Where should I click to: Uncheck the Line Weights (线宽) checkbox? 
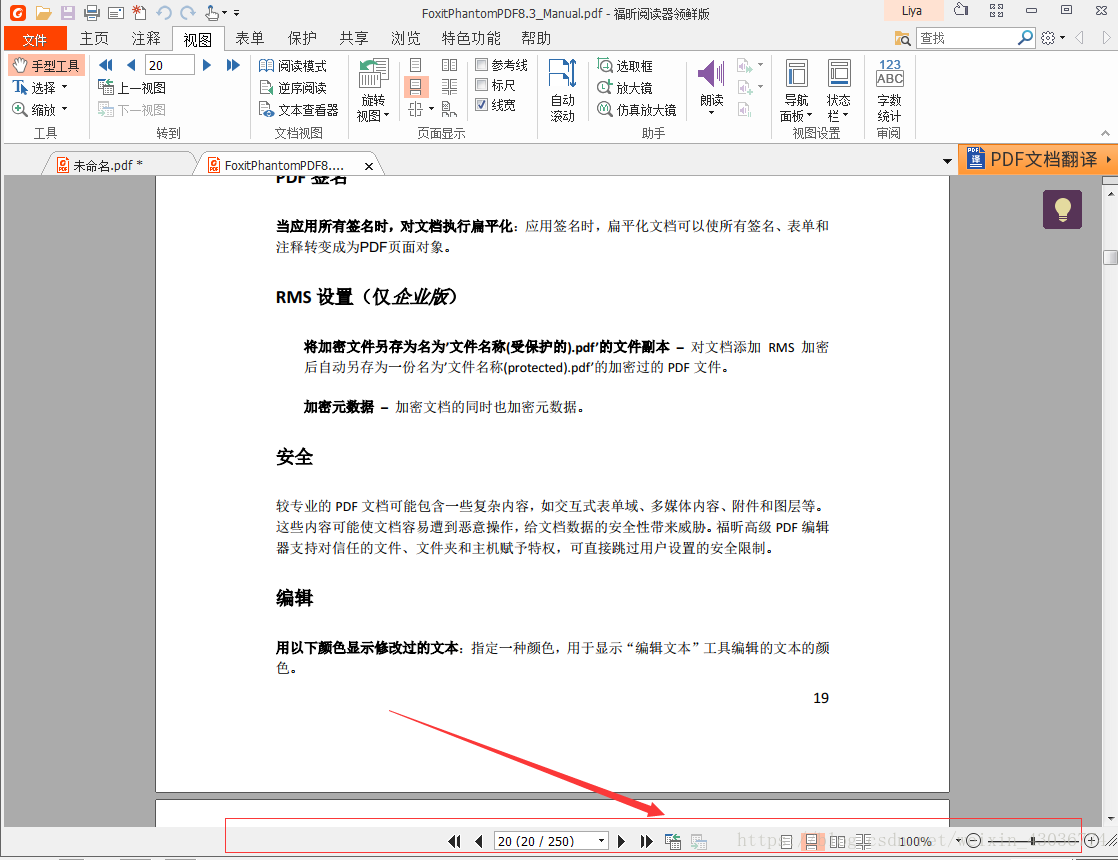pyautogui.click(x=482, y=105)
